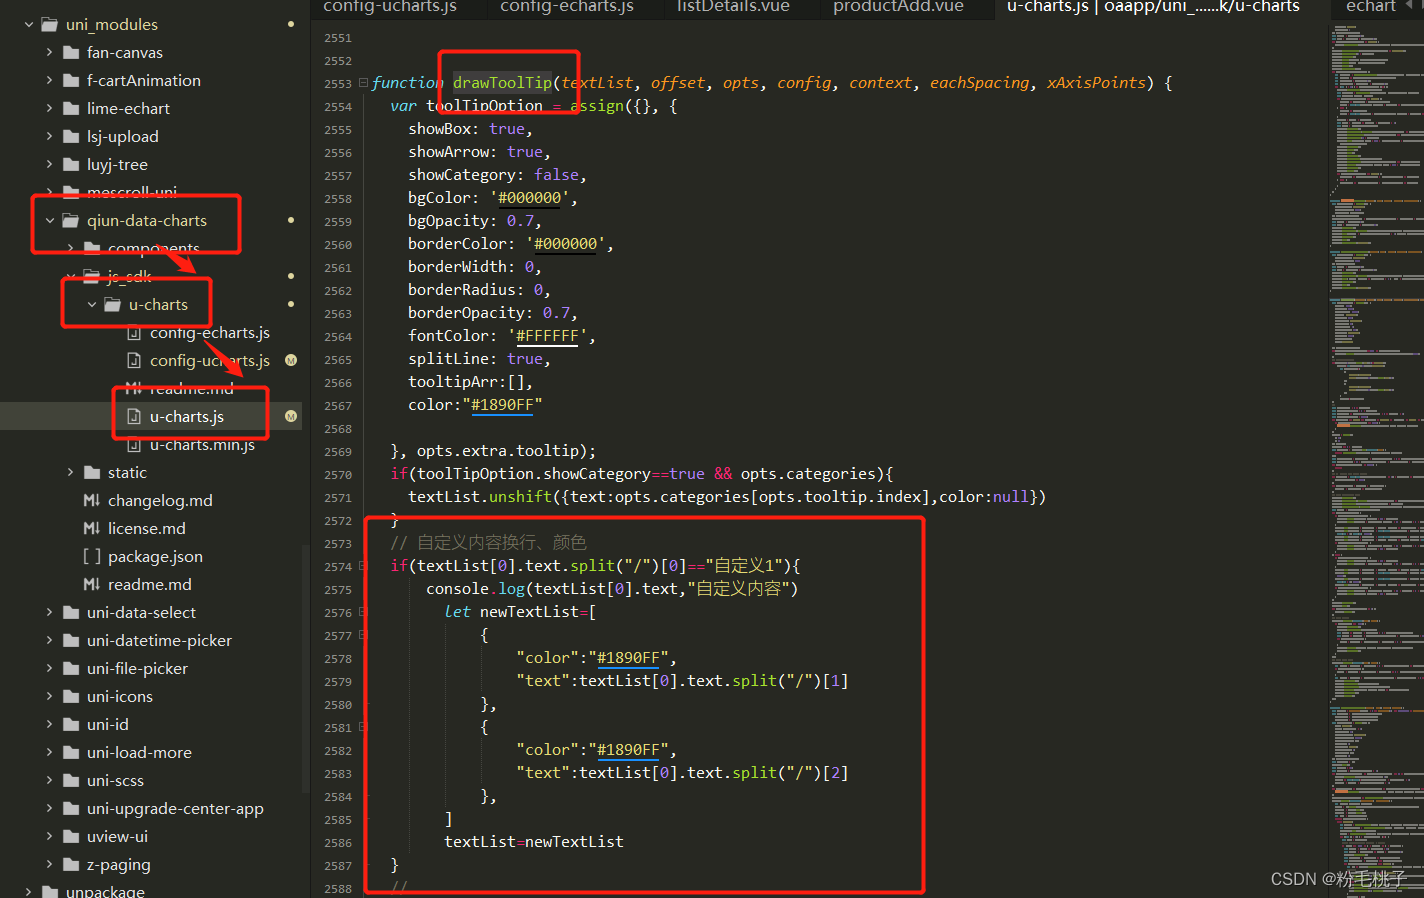
Task: Click the config-ucharts.js file icon
Action: (x=134, y=360)
